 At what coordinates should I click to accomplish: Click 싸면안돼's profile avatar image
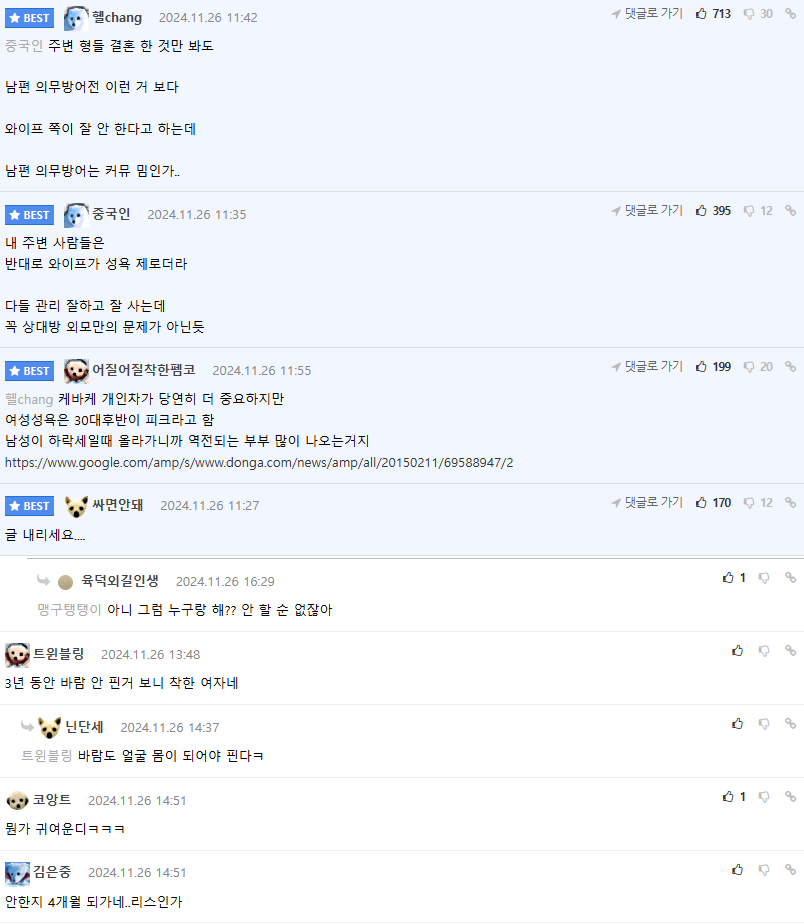click(x=76, y=506)
